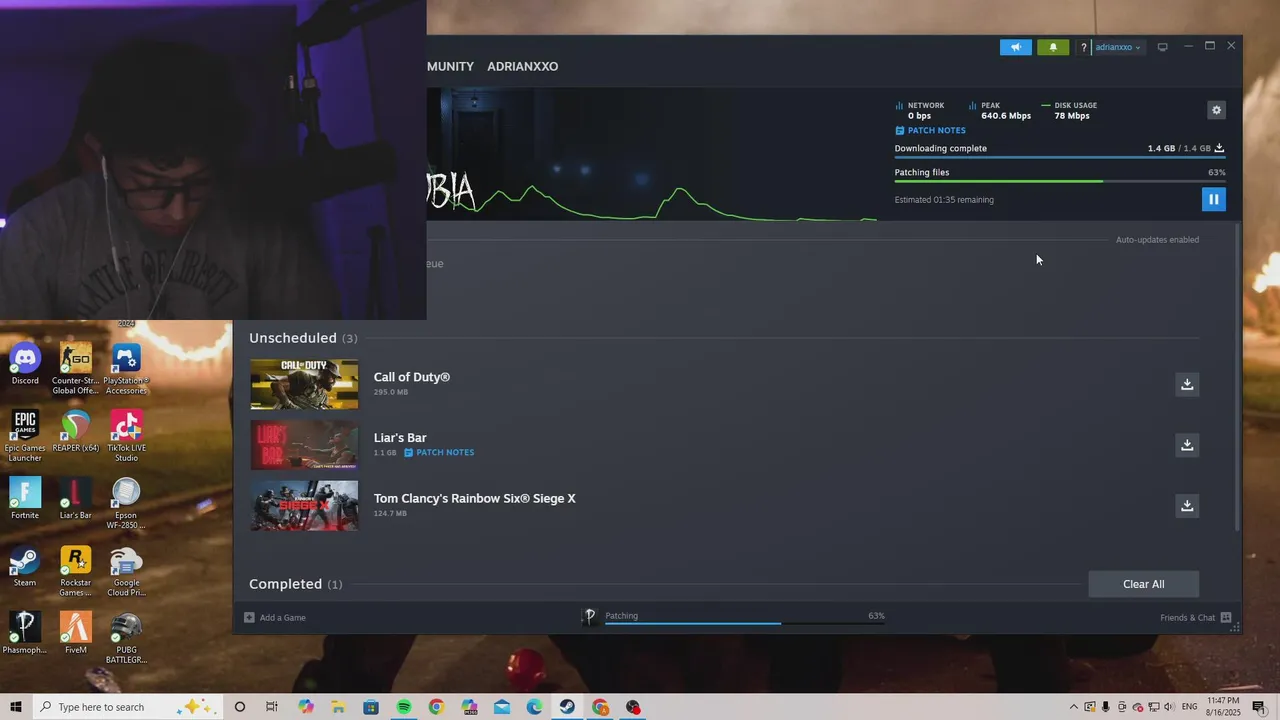
Task: Click the bottom Patching status progress bar
Action: (745, 623)
